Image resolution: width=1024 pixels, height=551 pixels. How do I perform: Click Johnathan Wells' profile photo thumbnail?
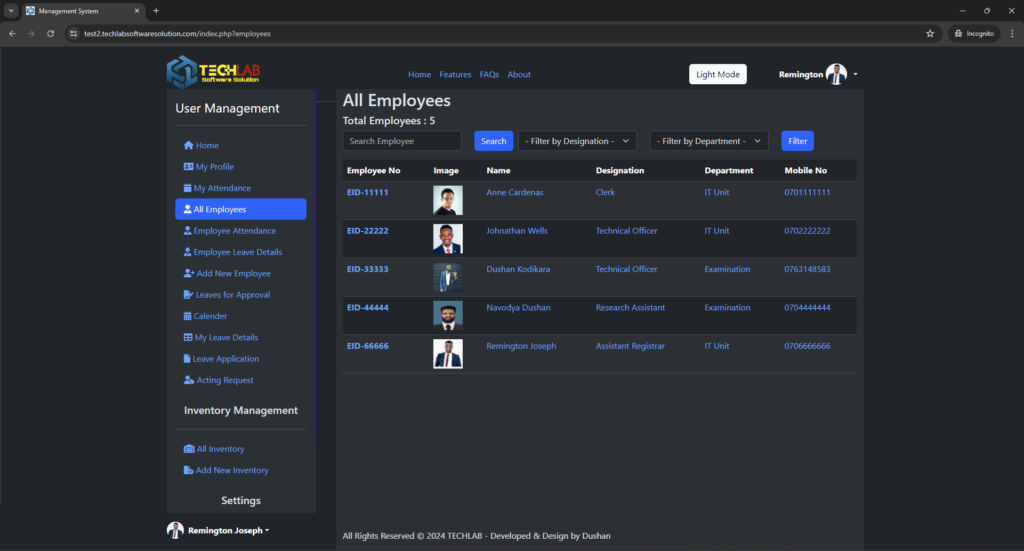pos(448,239)
